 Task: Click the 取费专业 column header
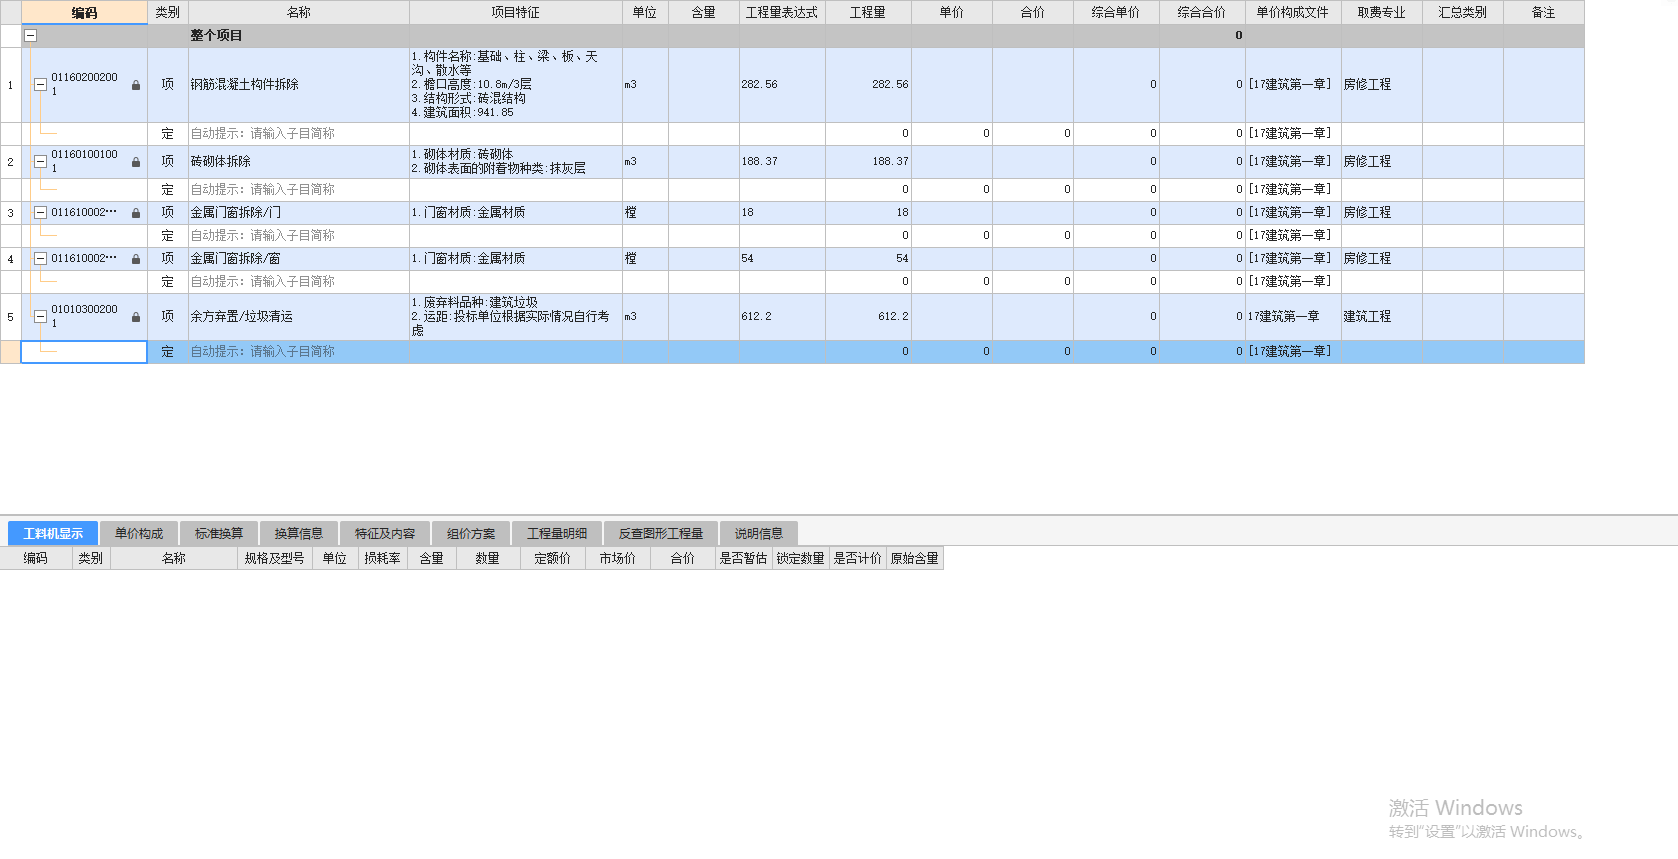tap(1382, 12)
